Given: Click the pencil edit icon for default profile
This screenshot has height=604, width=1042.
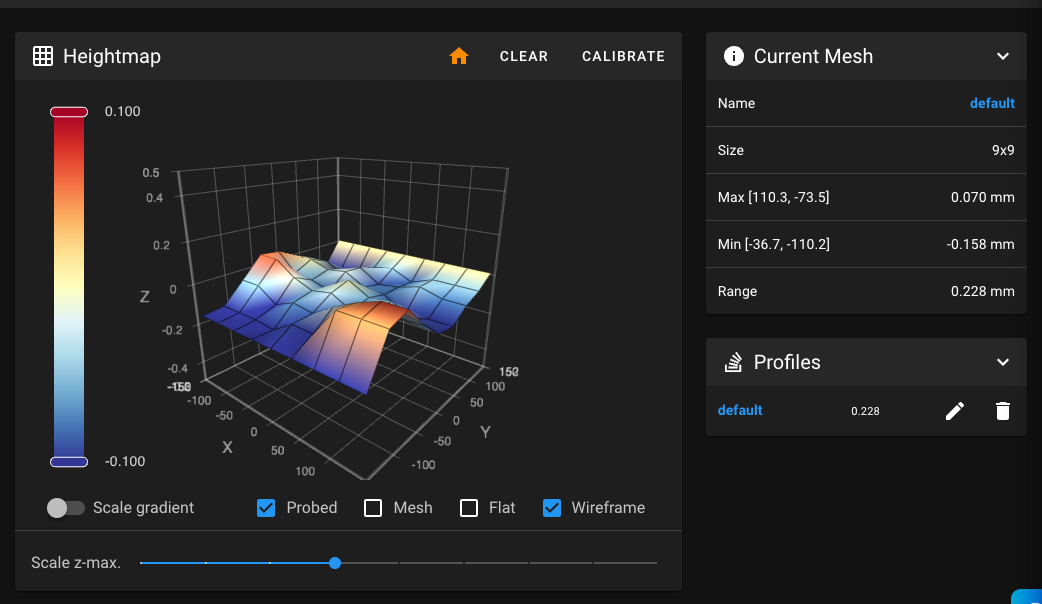Looking at the screenshot, I should click(x=954, y=411).
